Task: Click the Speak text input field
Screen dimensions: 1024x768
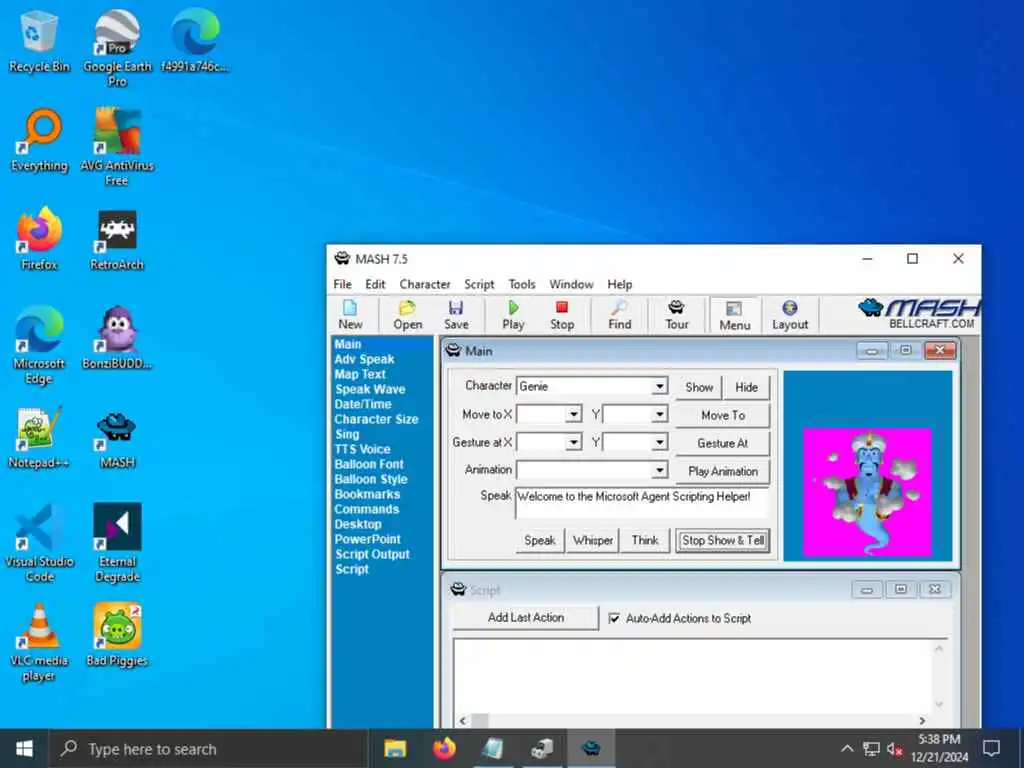Action: click(x=642, y=503)
